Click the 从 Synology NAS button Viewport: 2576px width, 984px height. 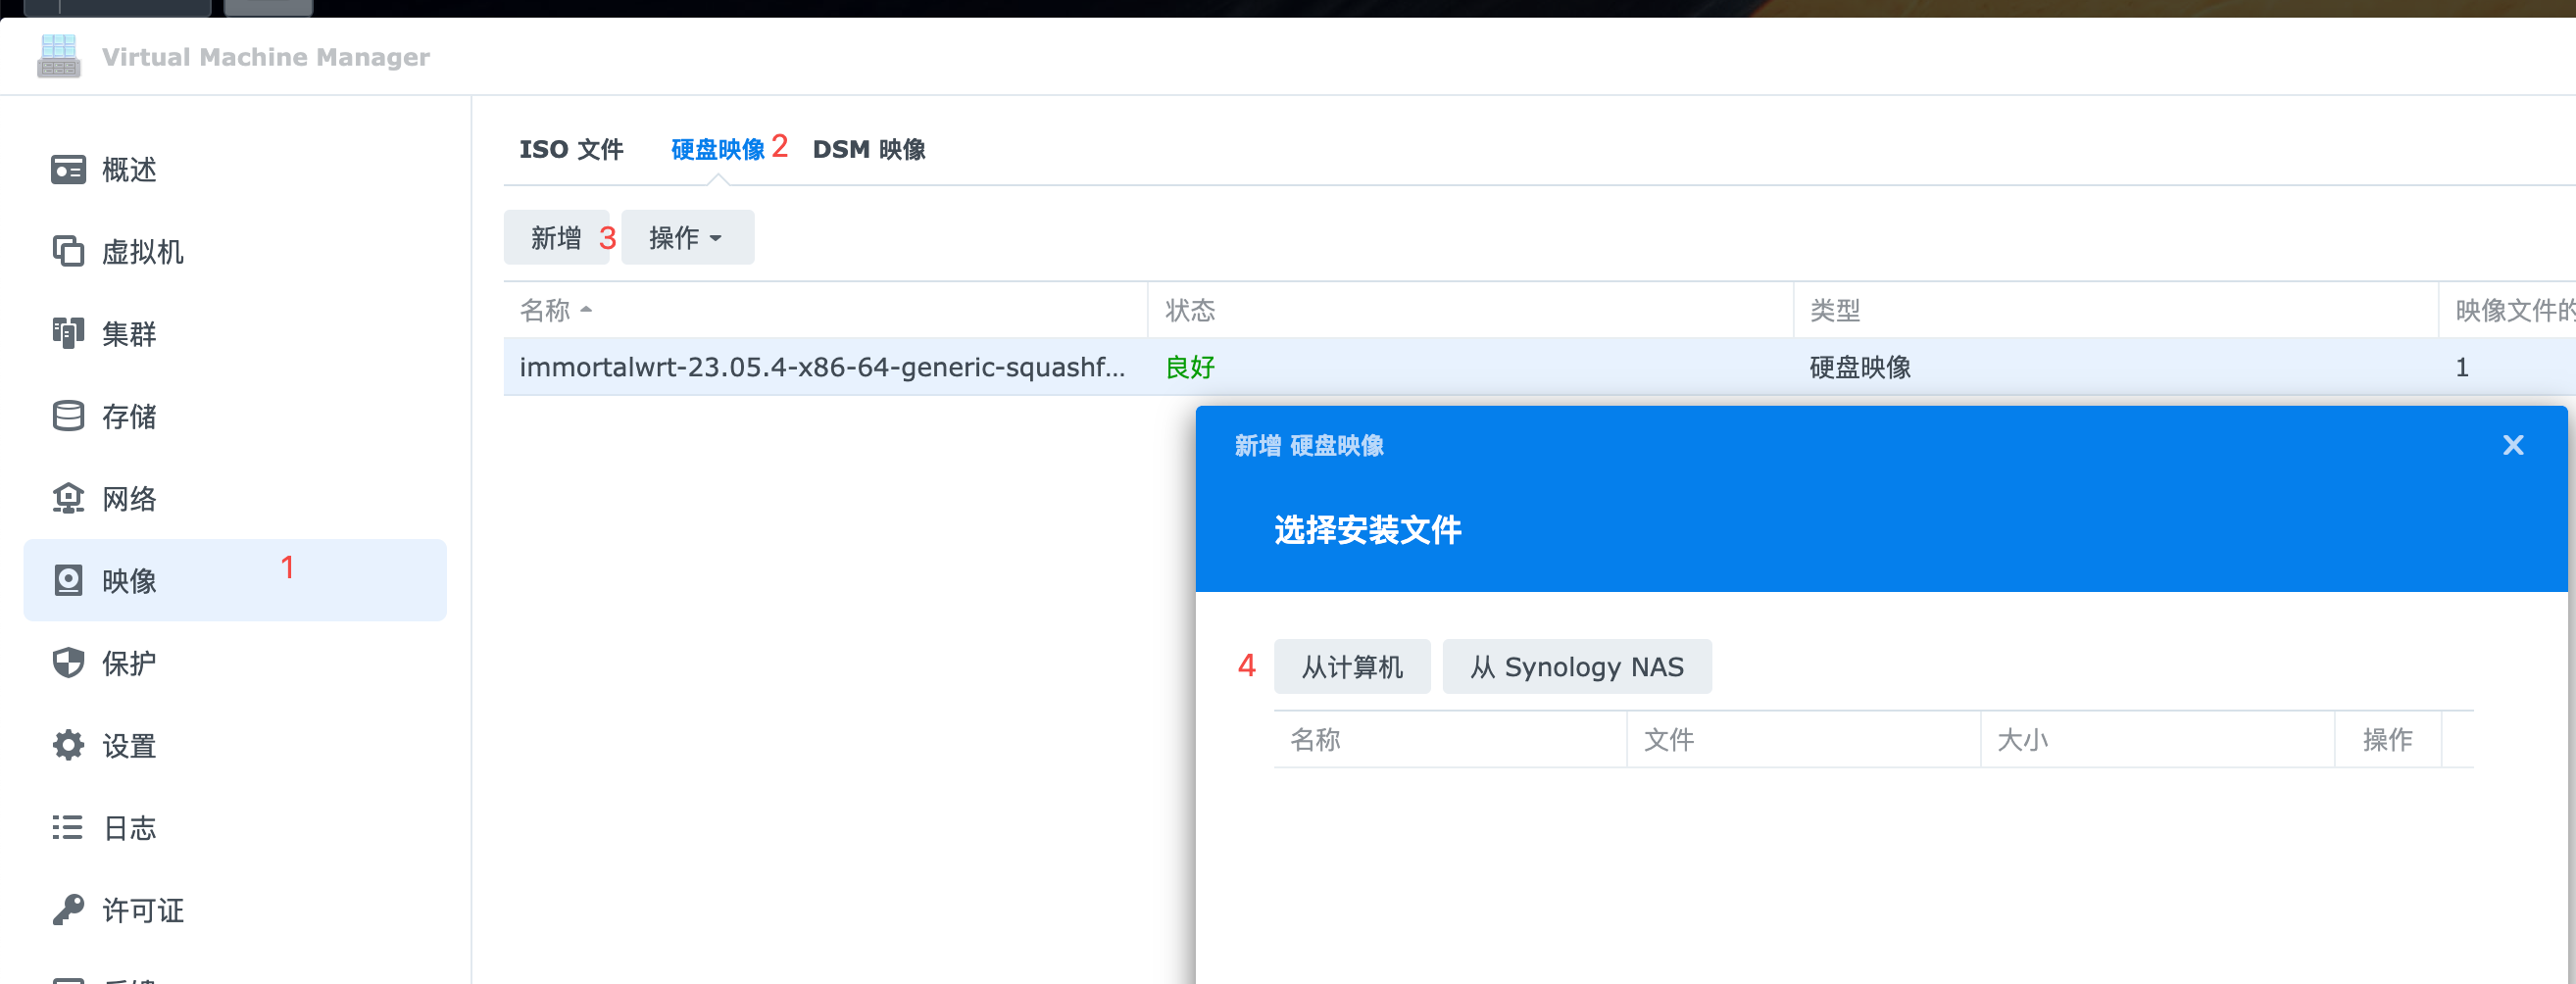[x=1577, y=666]
